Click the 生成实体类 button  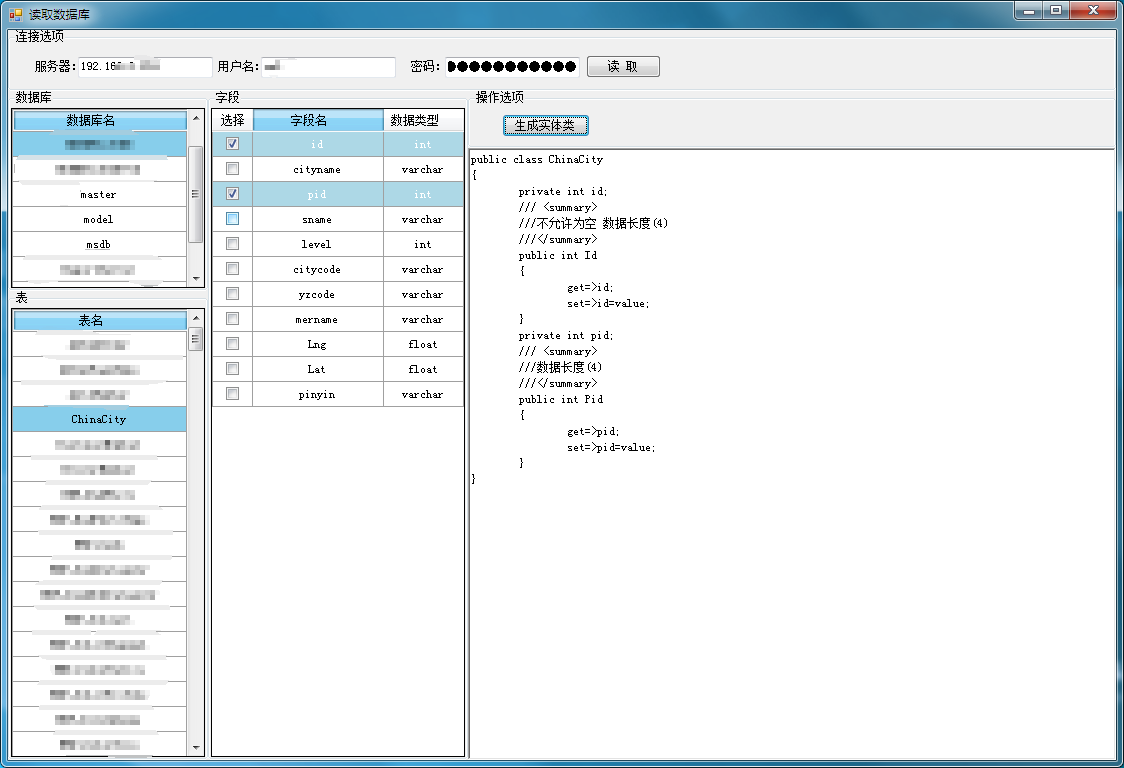[x=545, y=125]
